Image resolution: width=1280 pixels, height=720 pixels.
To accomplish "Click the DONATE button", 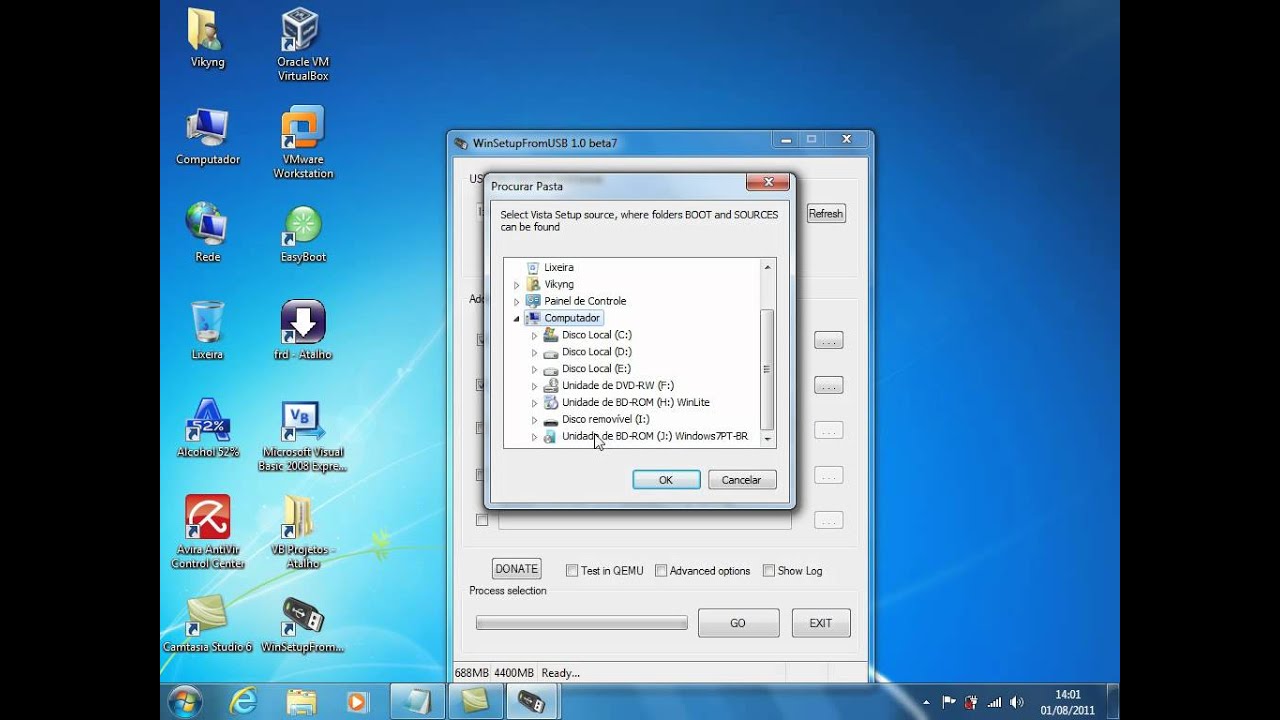I will [516, 569].
